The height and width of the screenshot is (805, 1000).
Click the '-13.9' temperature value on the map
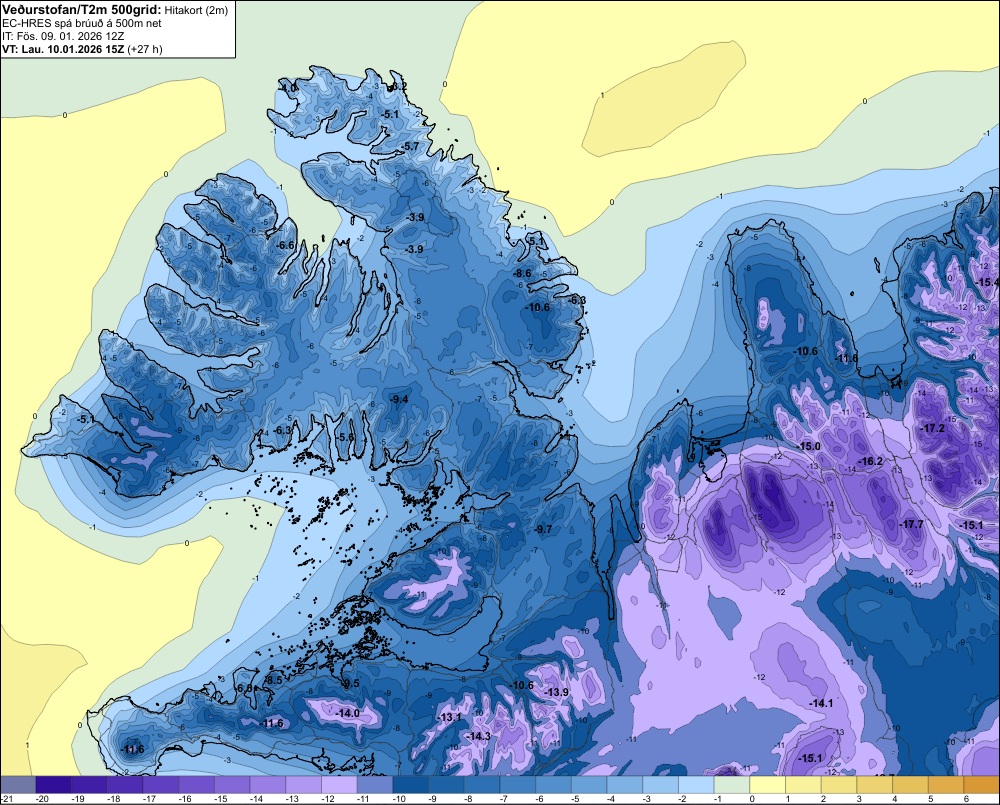click(557, 692)
